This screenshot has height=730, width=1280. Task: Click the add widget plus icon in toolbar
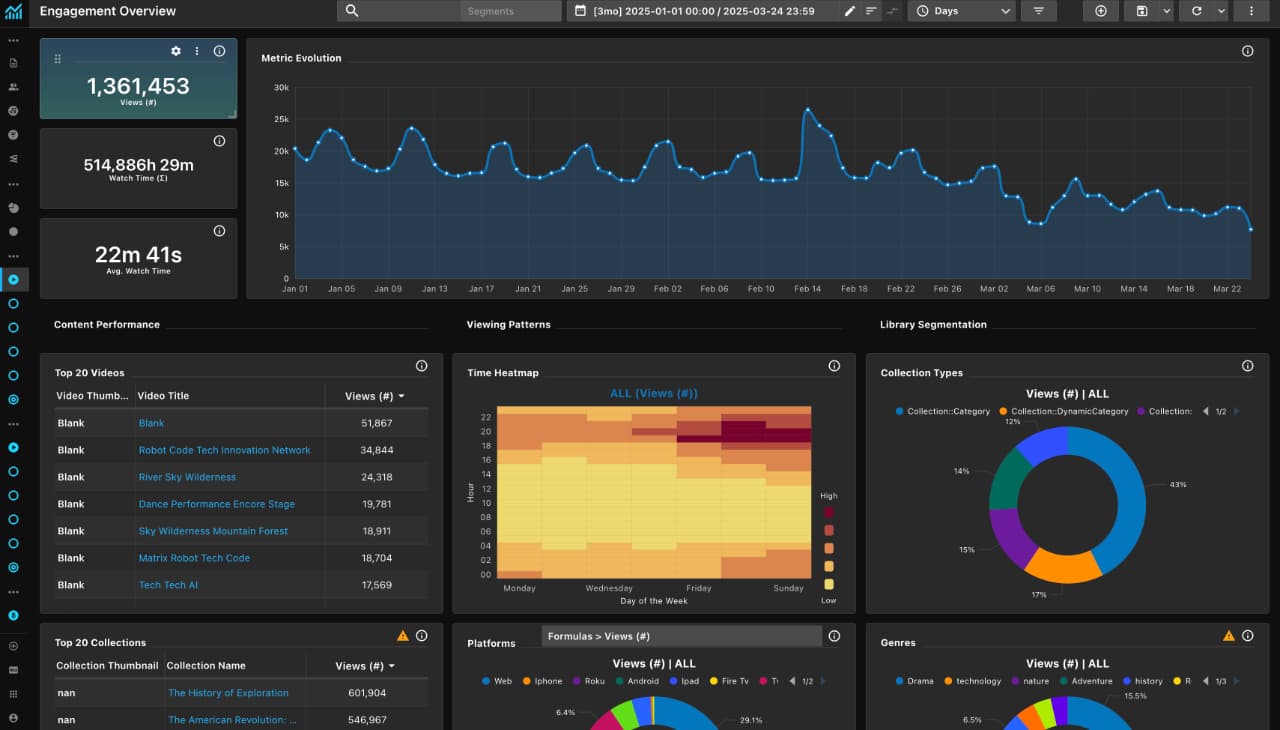point(1100,11)
